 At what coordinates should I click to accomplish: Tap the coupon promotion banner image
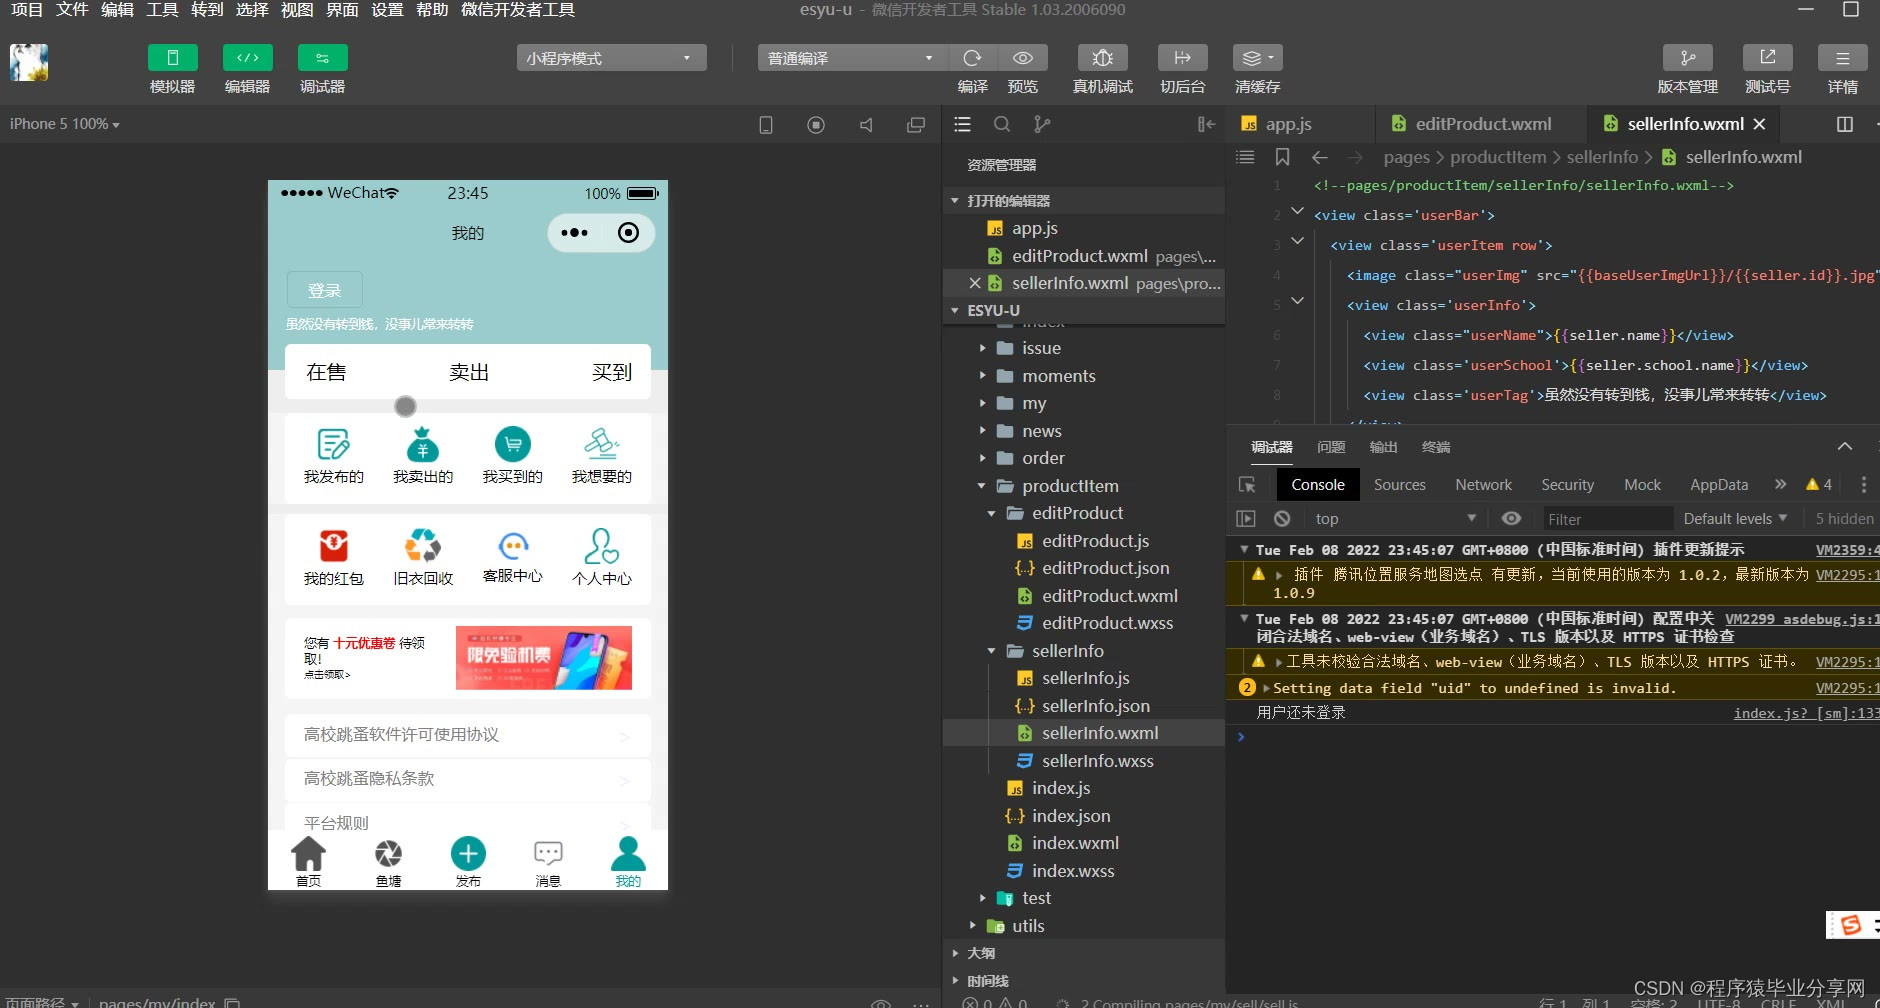(543, 658)
